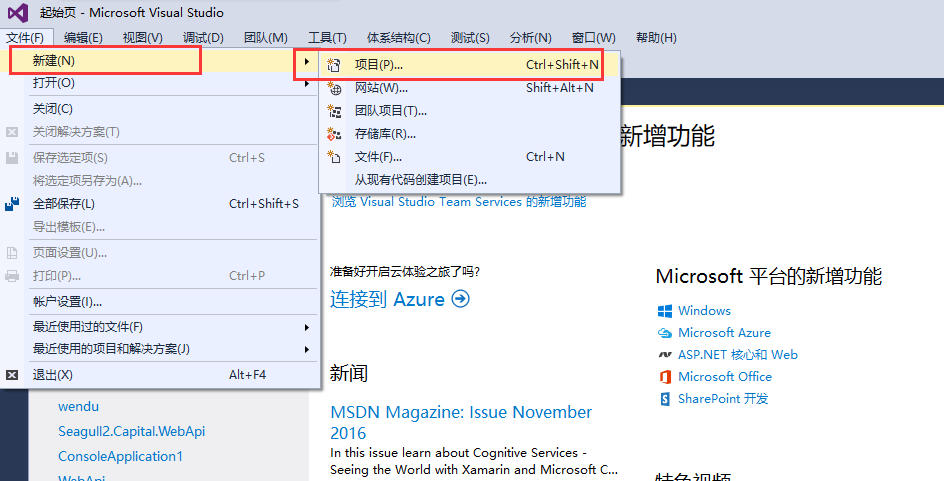
Task: Select 最近使用过的文件(F) entry
Action: 160,327
